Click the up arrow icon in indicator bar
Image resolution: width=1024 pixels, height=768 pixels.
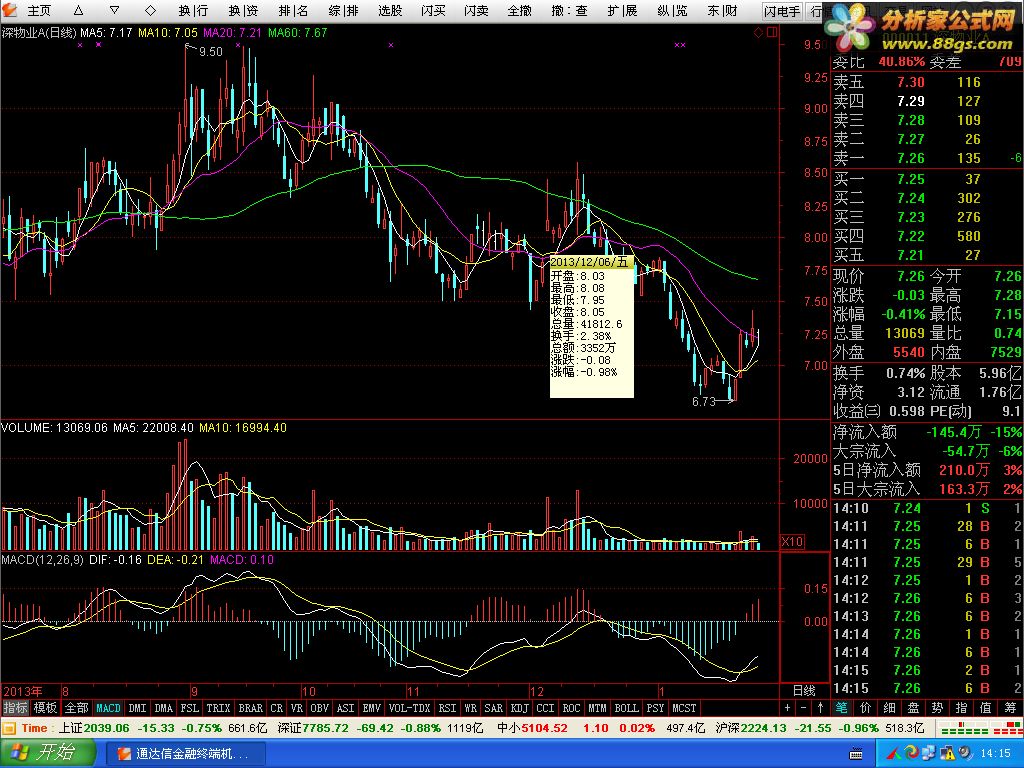click(820, 708)
